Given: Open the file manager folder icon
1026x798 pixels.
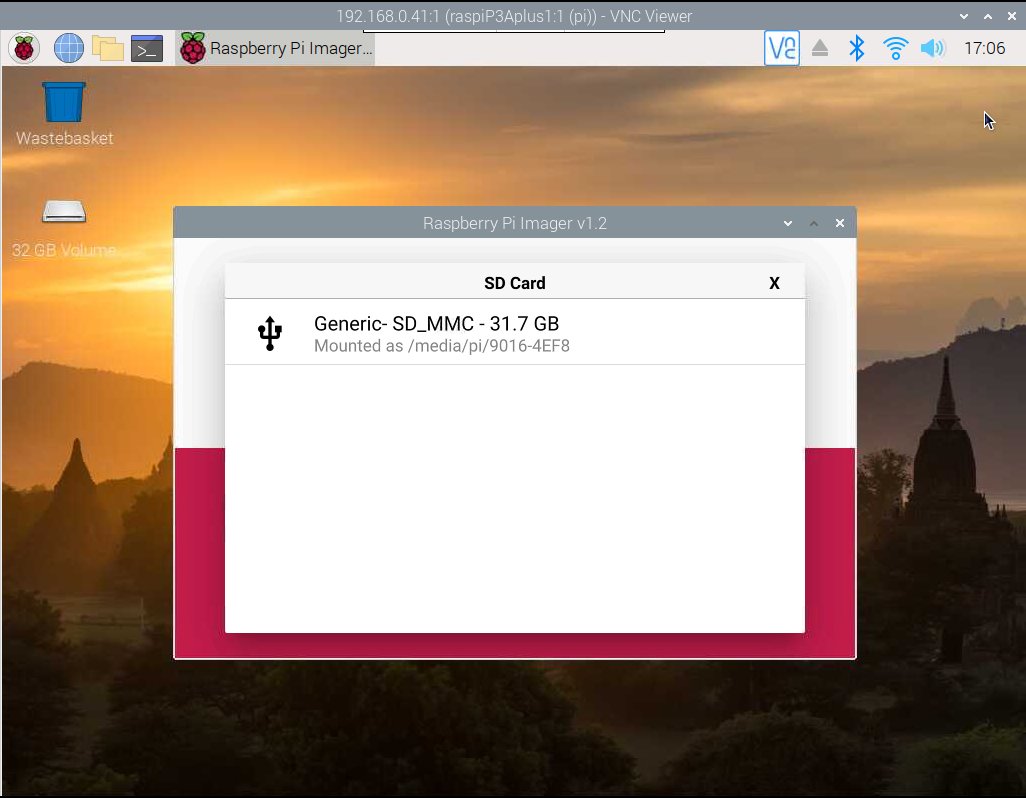Looking at the screenshot, I should (x=108, y=48).
